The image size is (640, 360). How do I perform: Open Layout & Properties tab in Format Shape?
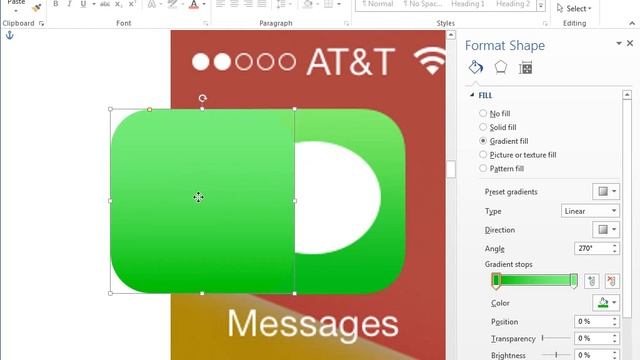click(x=525, y=68)
